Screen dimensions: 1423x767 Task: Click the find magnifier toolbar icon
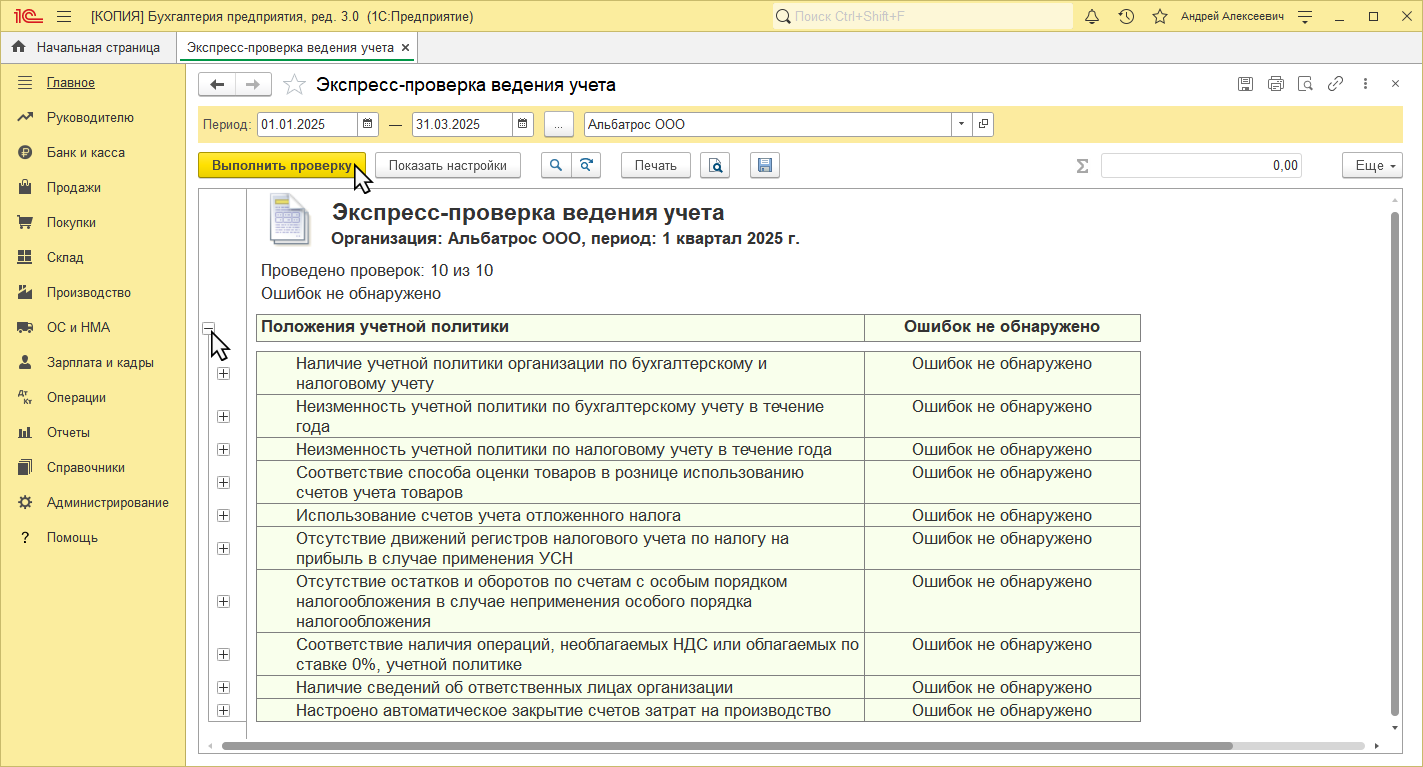click(556, 166)
